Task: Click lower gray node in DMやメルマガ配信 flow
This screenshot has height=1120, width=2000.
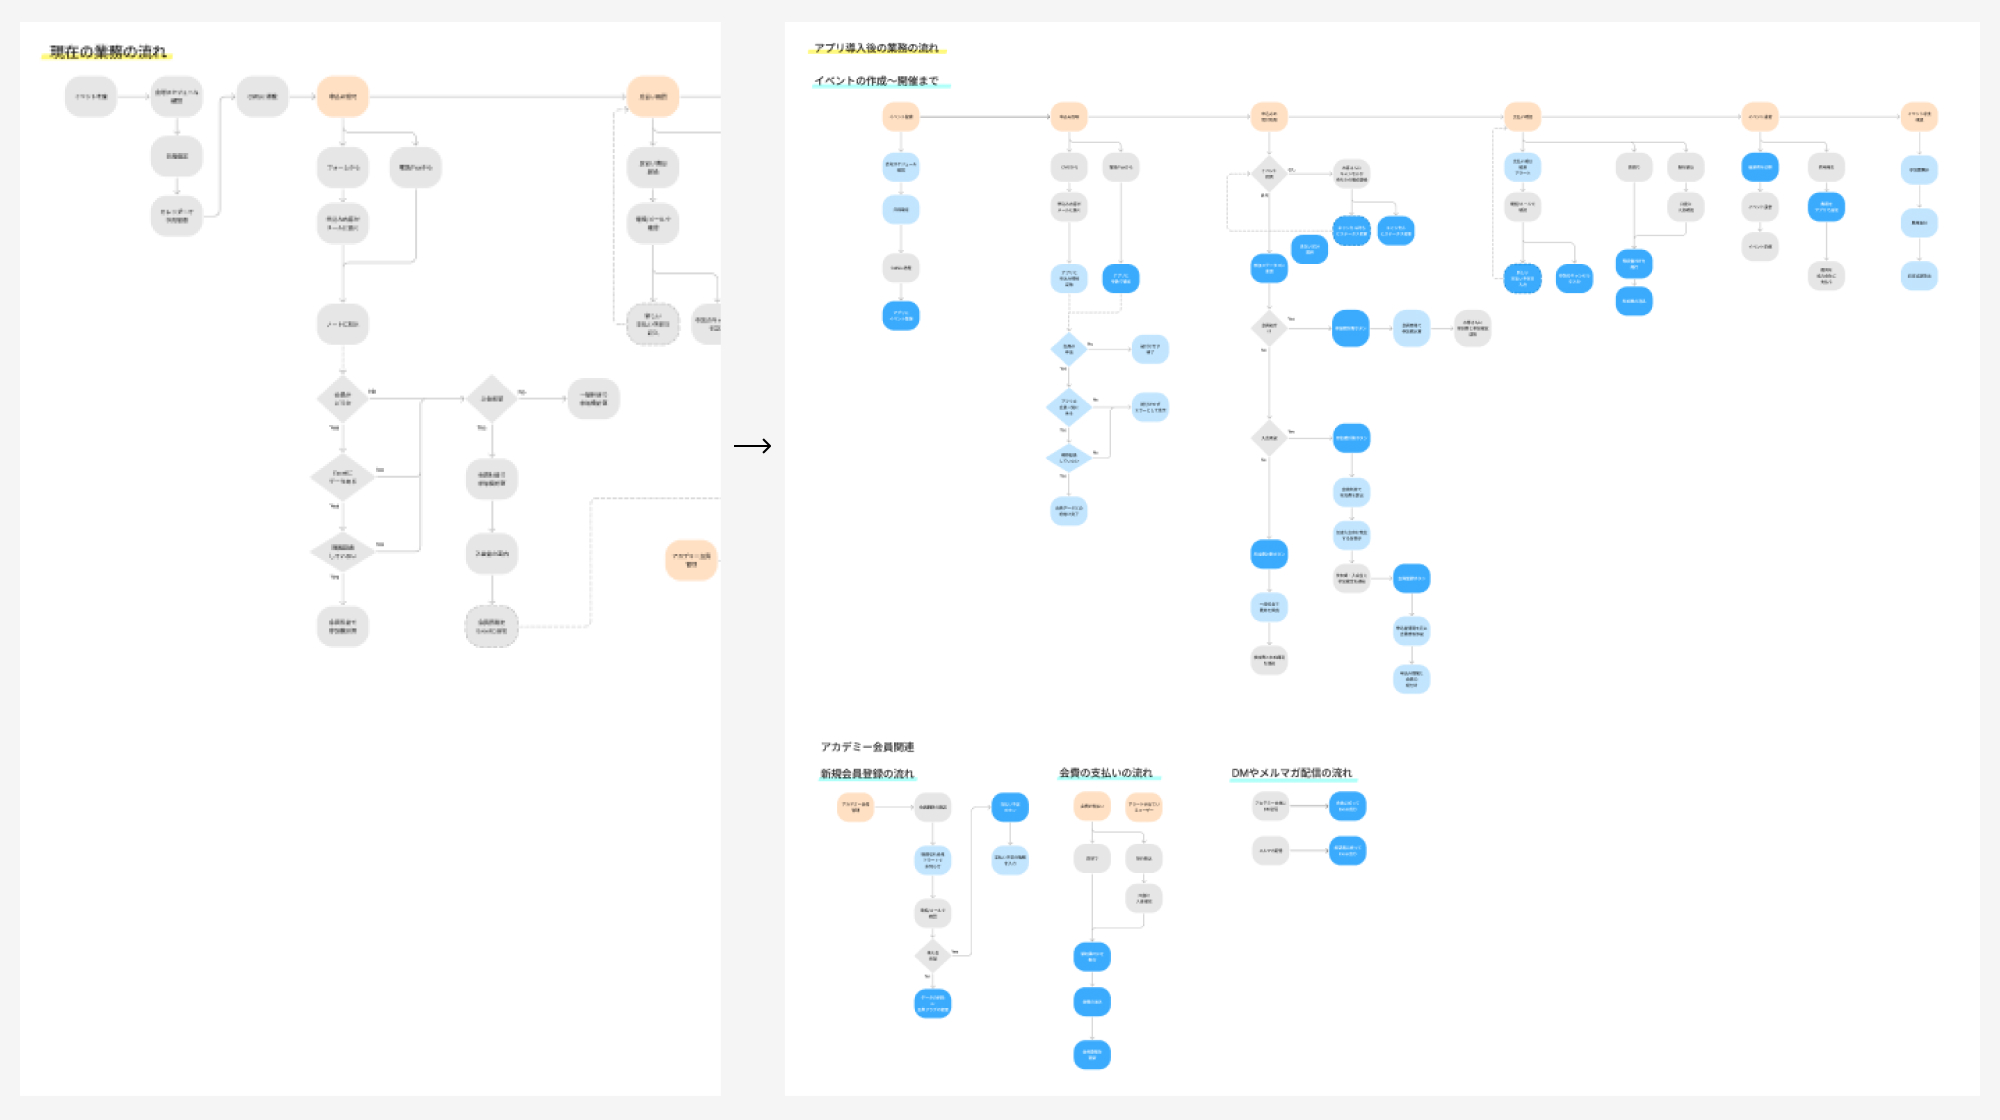Action: [1270, 851]
